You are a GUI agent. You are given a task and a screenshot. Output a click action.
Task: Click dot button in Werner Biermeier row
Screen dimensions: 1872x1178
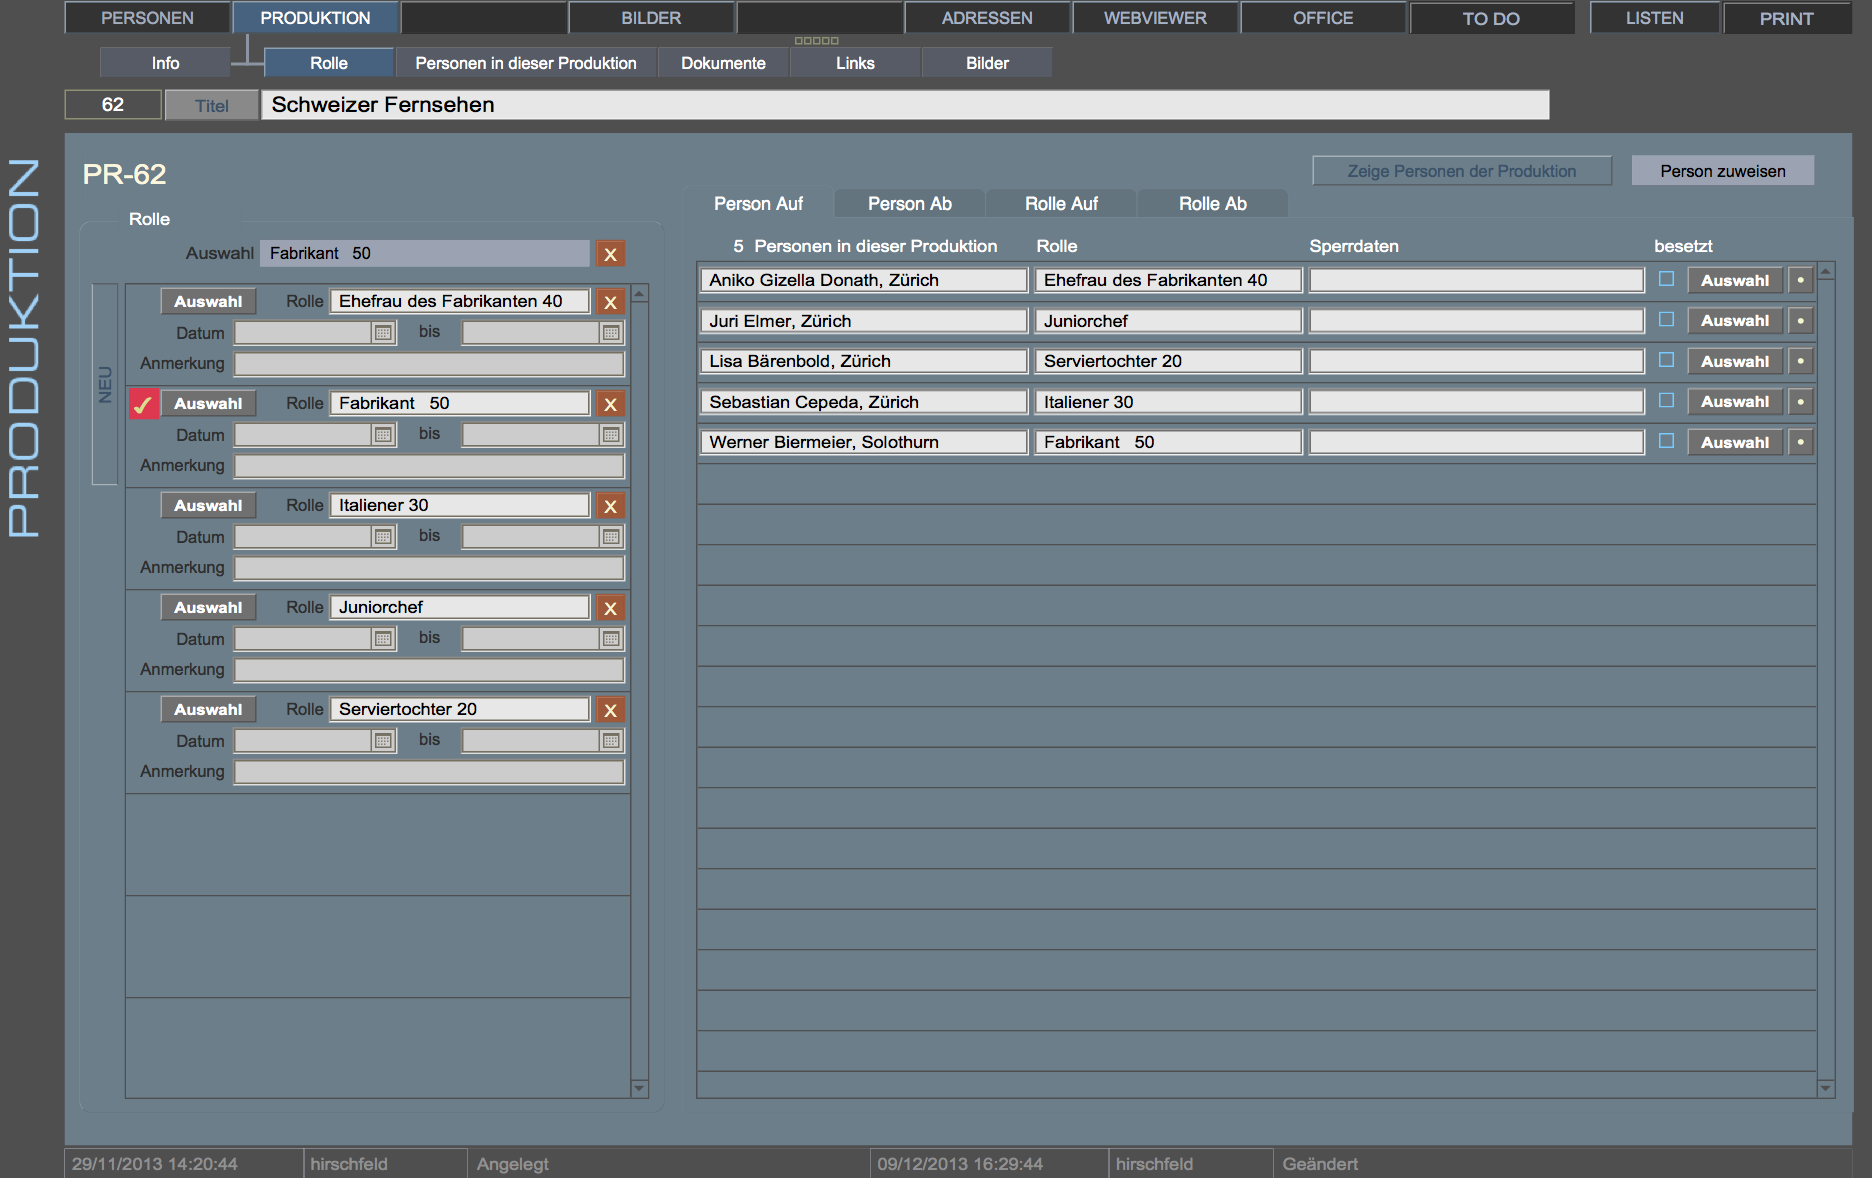tap(1800, 442)
